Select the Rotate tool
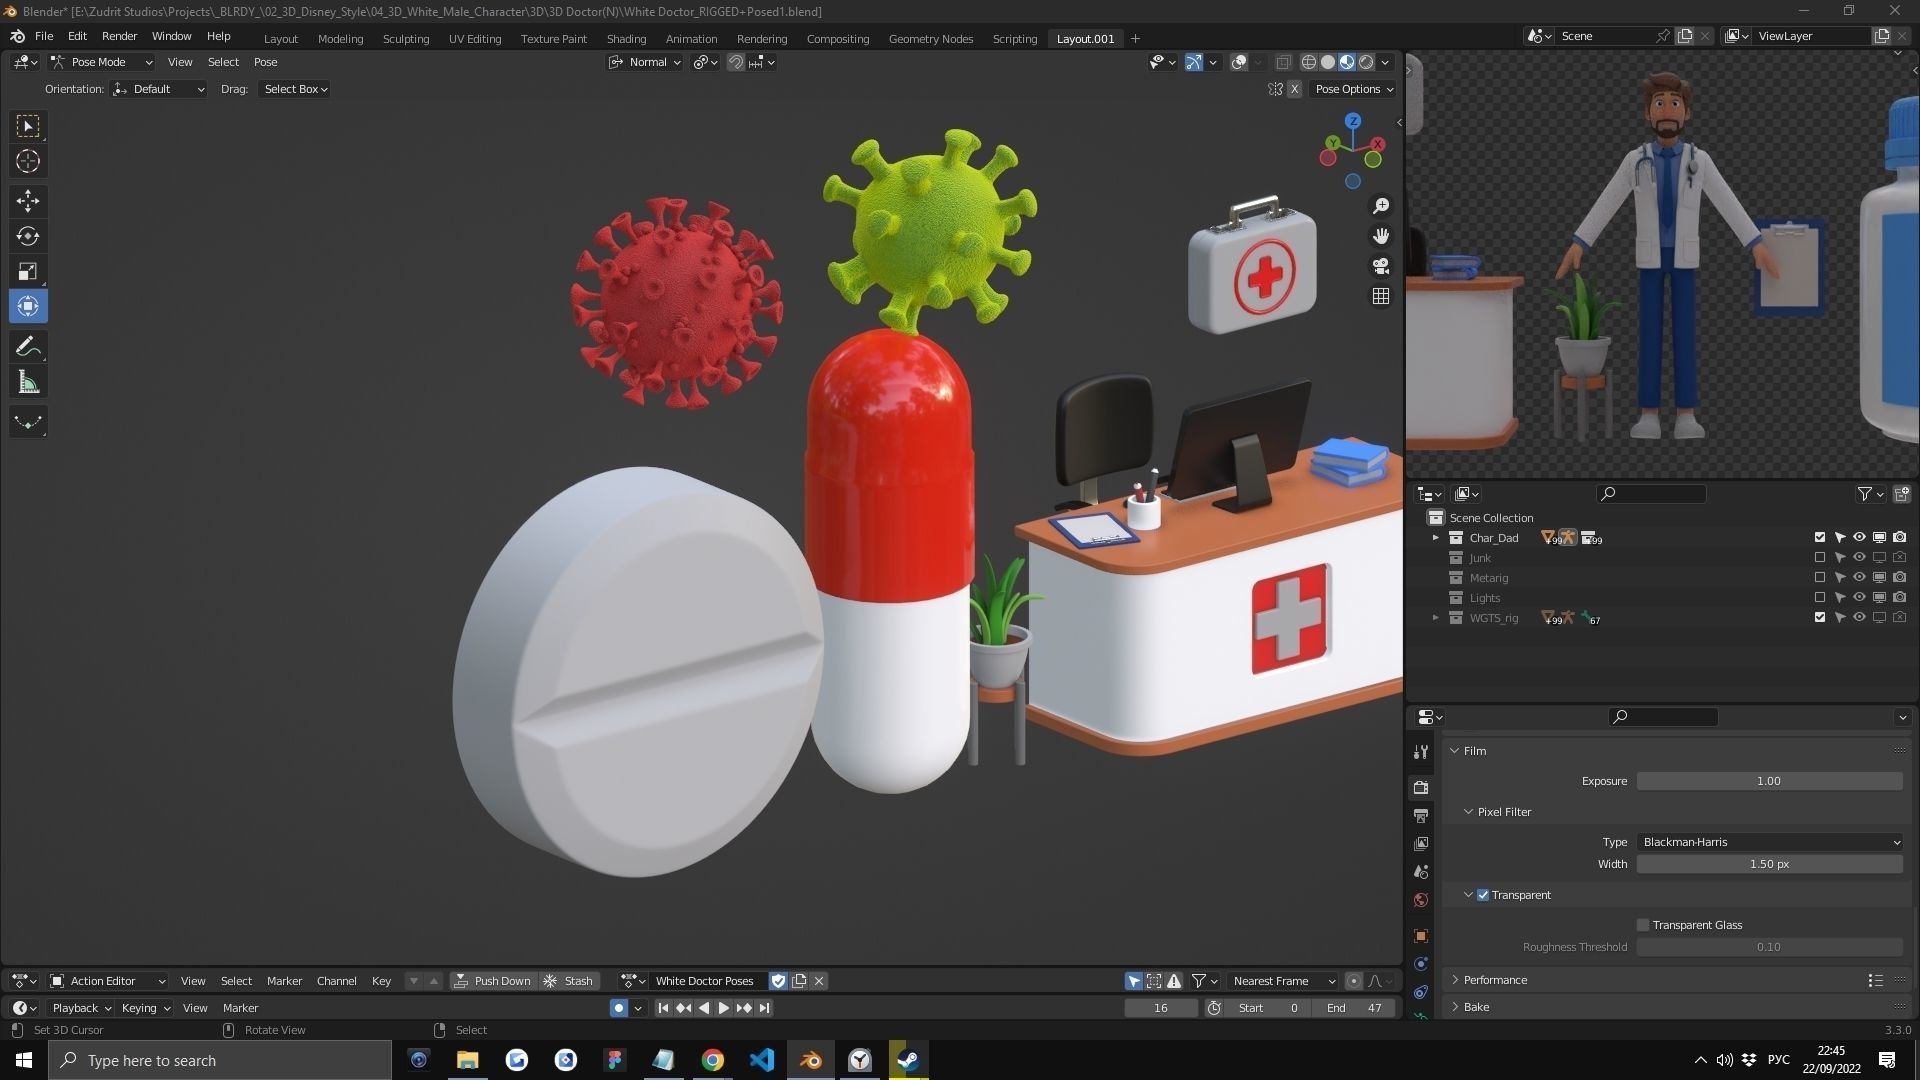The image size is (1920, 1080). (x=28, y=236)
